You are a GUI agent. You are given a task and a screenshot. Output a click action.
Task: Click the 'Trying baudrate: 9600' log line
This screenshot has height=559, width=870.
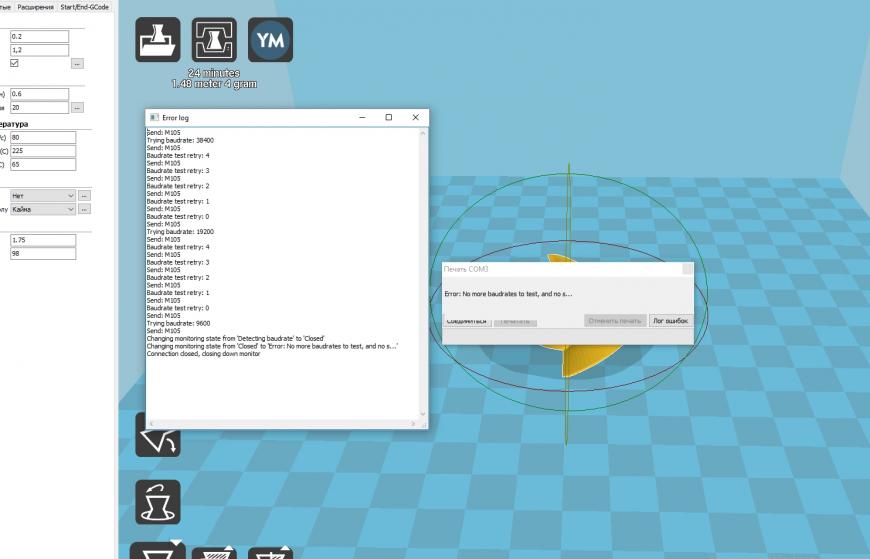[179, 323]
